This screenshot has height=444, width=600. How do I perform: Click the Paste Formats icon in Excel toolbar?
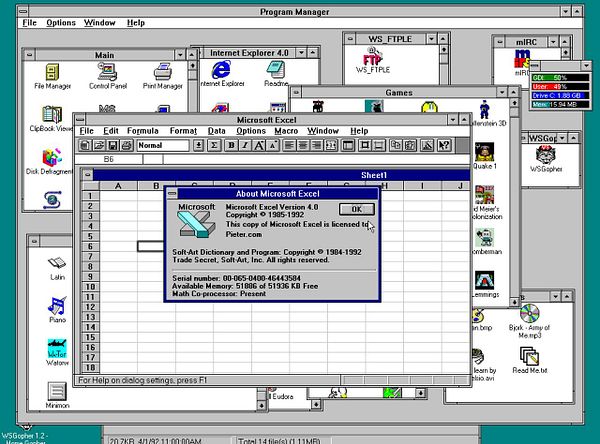point(409,145)
